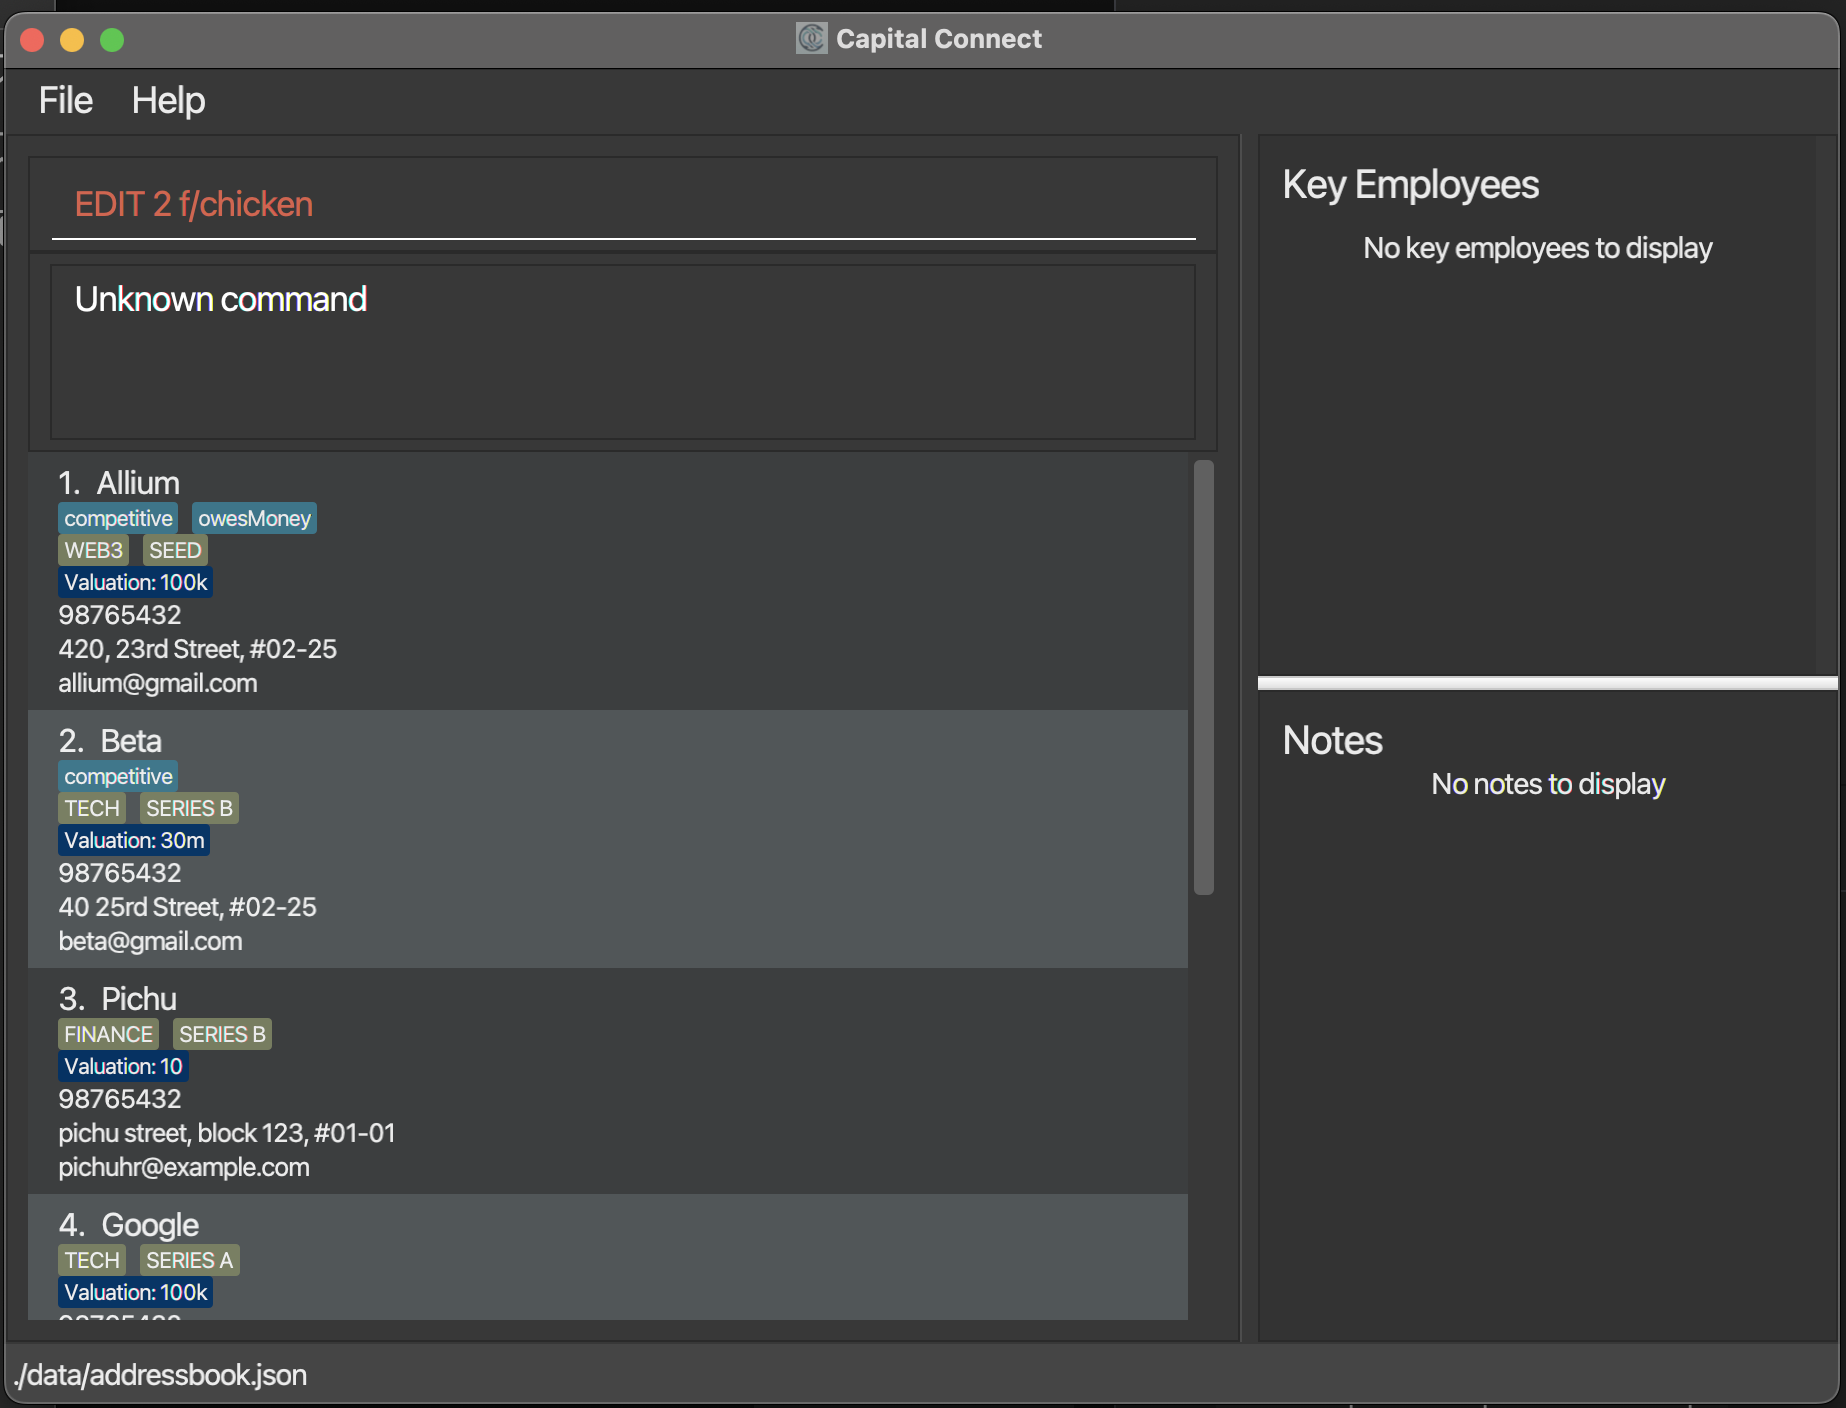Click Beta's TECH industry tag
Screen dimensions: 1846x1408
[92, 808]
